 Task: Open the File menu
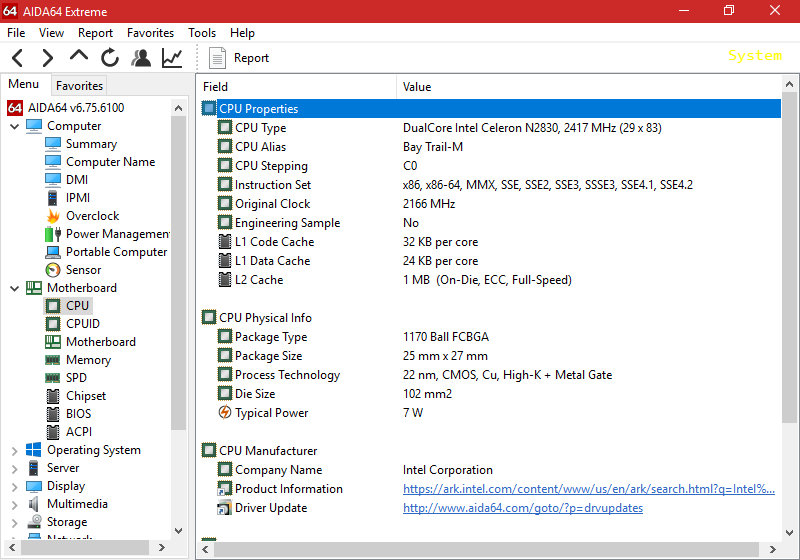pyautogui.click(x=16, y=33)
